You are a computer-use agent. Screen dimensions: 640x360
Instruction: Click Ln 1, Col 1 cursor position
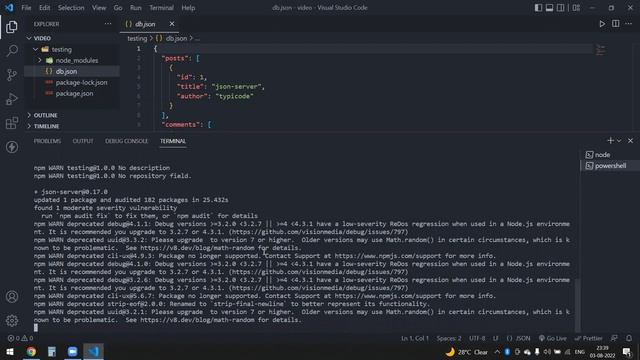(x=415, y=338)
